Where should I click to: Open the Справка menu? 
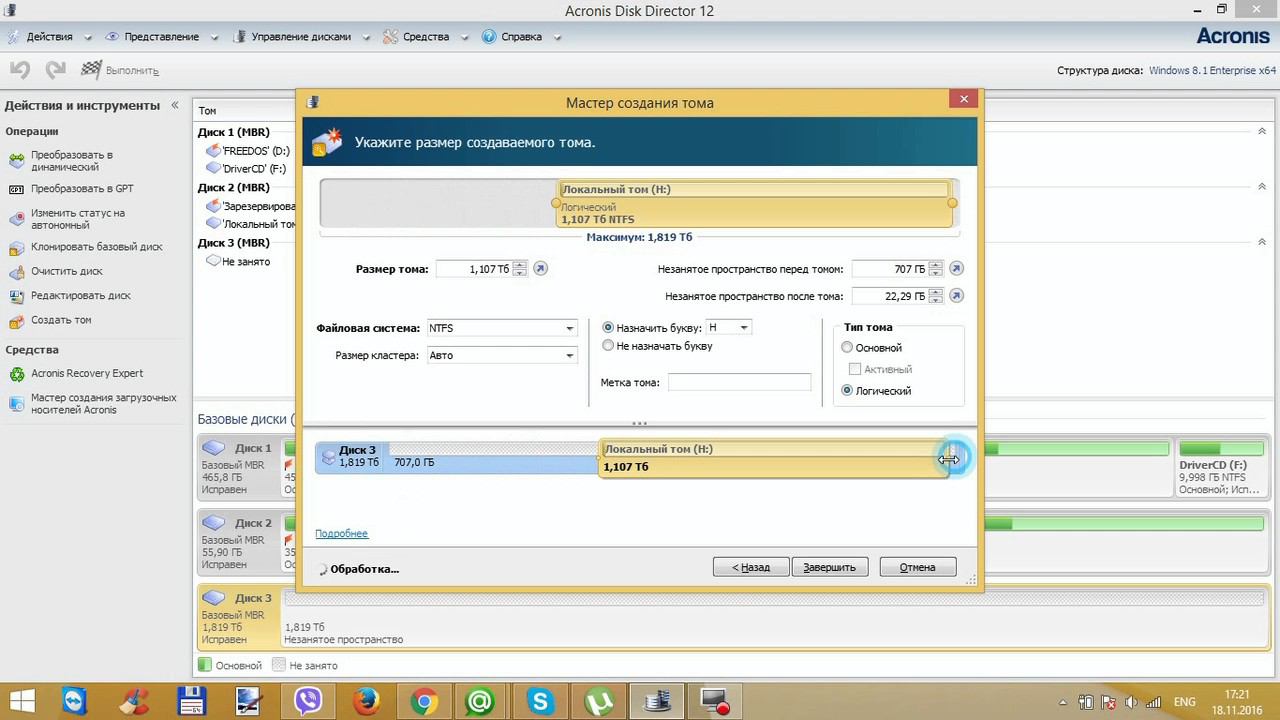pos(521,37)
